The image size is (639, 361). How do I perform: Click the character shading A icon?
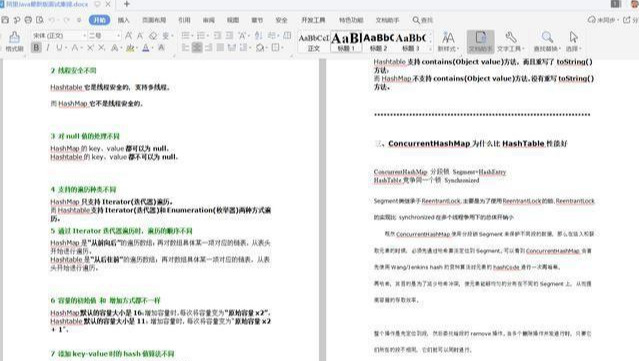(161, 48)
